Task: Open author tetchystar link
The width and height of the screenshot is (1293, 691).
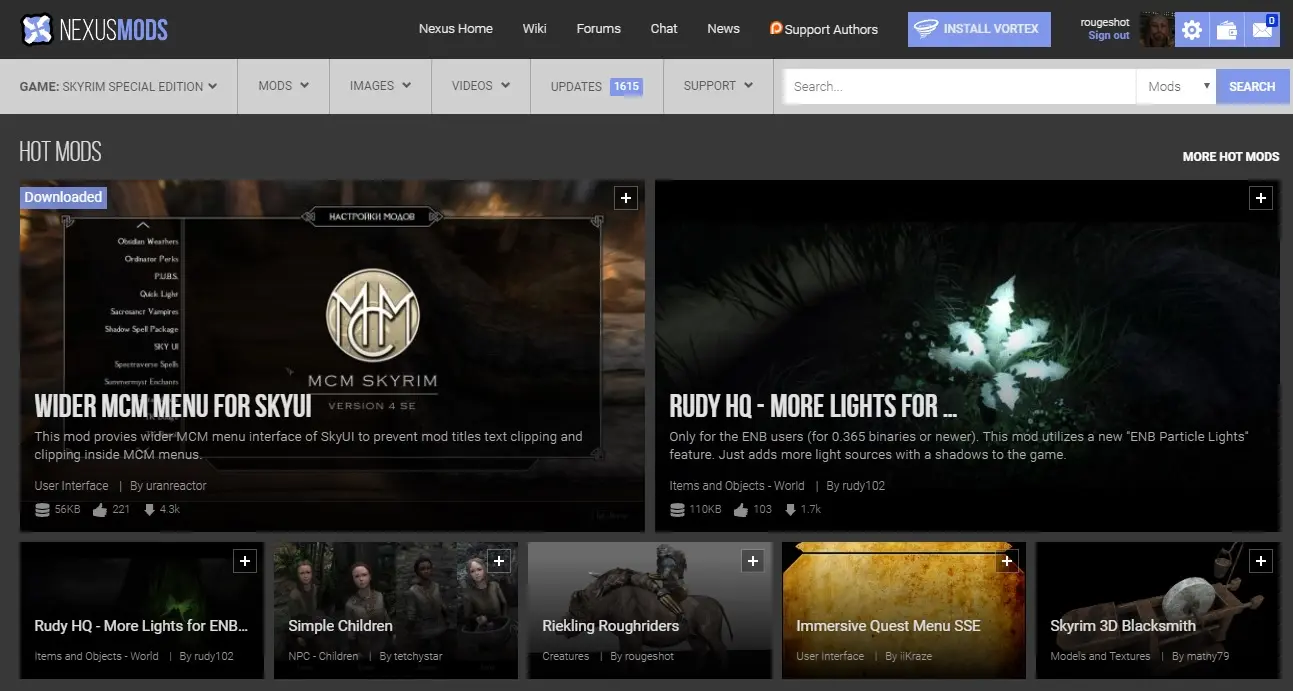Action: (418, 657)
